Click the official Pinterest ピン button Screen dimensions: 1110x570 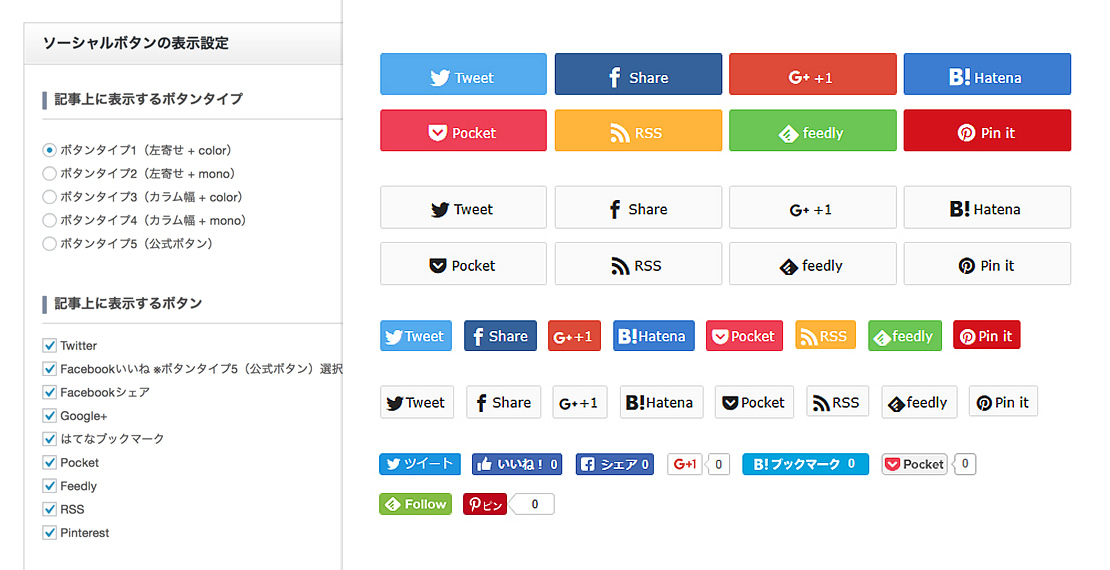485,504
